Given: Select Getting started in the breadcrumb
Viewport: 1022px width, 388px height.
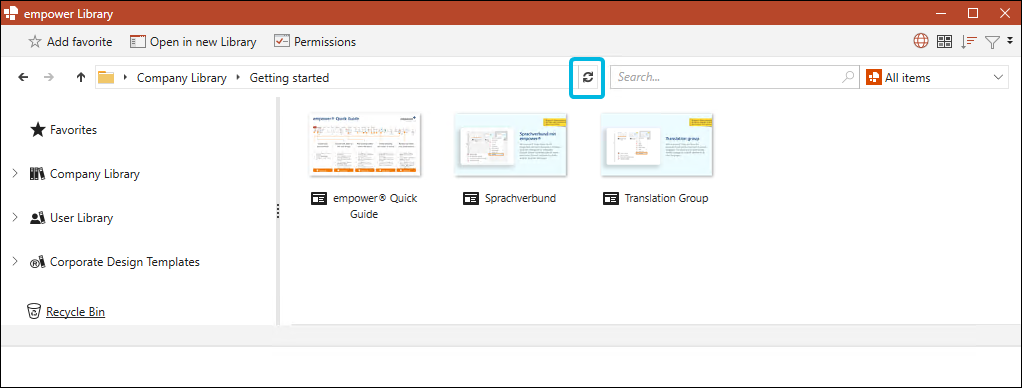Looking at the screenshot, I should point(289,78).
